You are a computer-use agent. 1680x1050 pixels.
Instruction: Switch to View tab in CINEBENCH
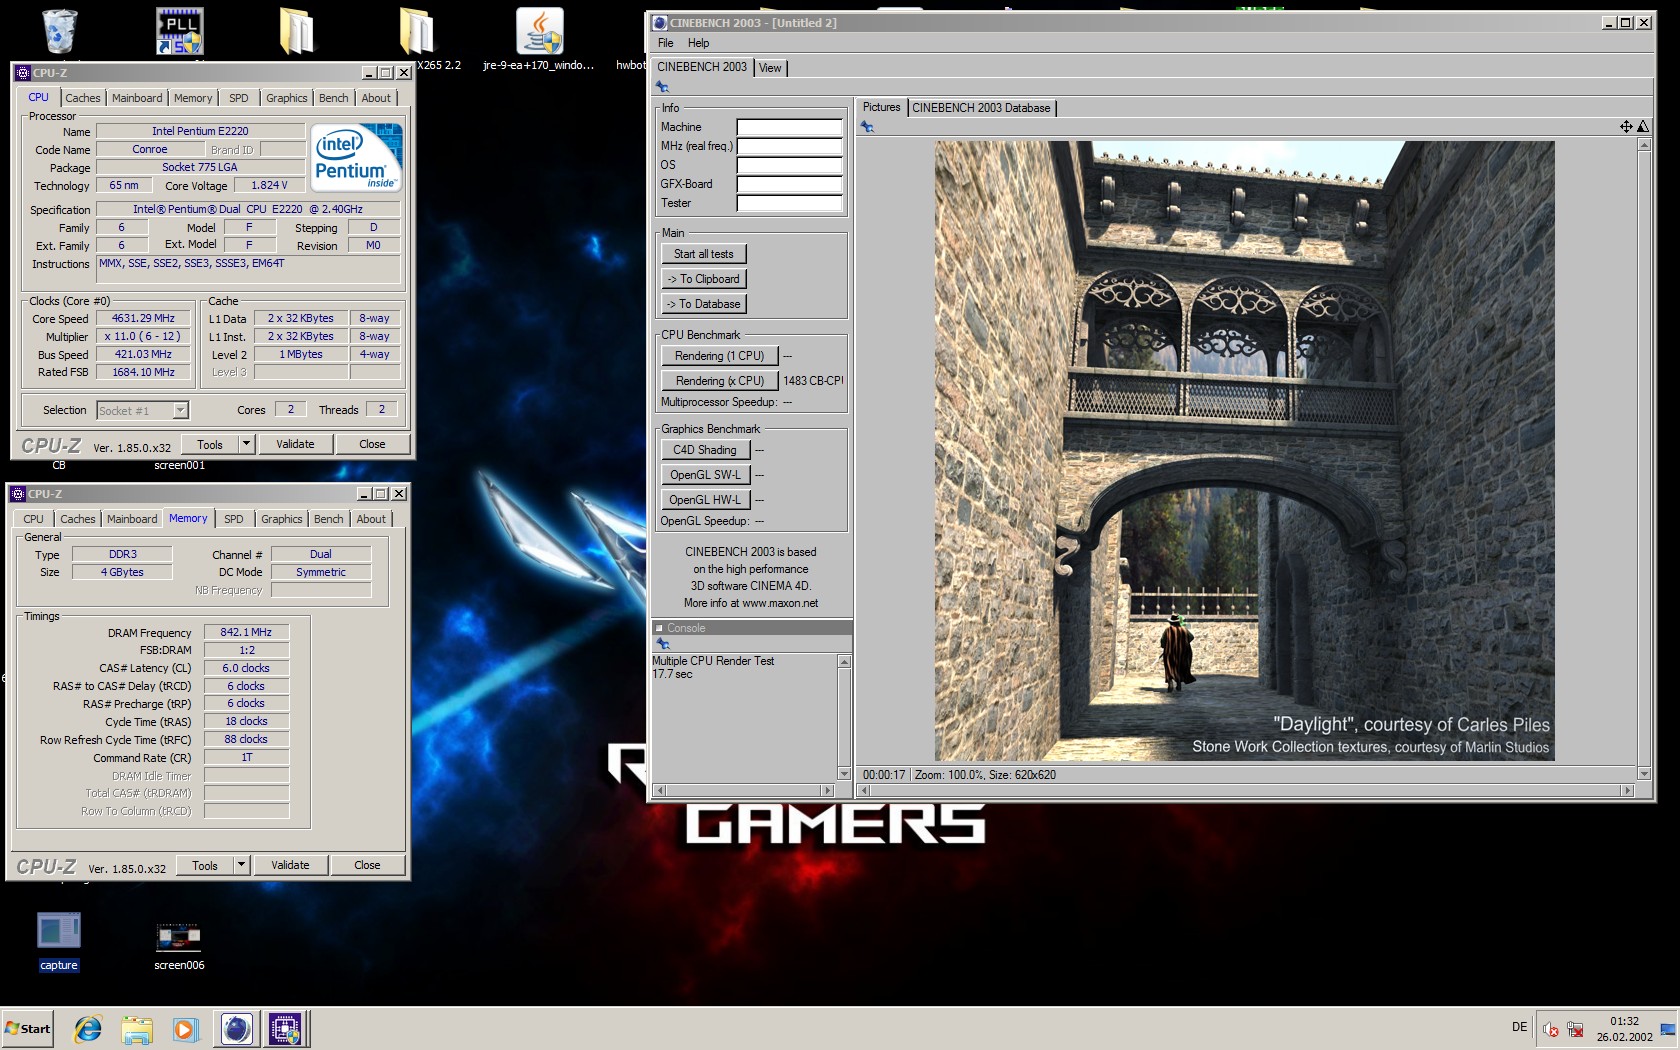(770, 68)
